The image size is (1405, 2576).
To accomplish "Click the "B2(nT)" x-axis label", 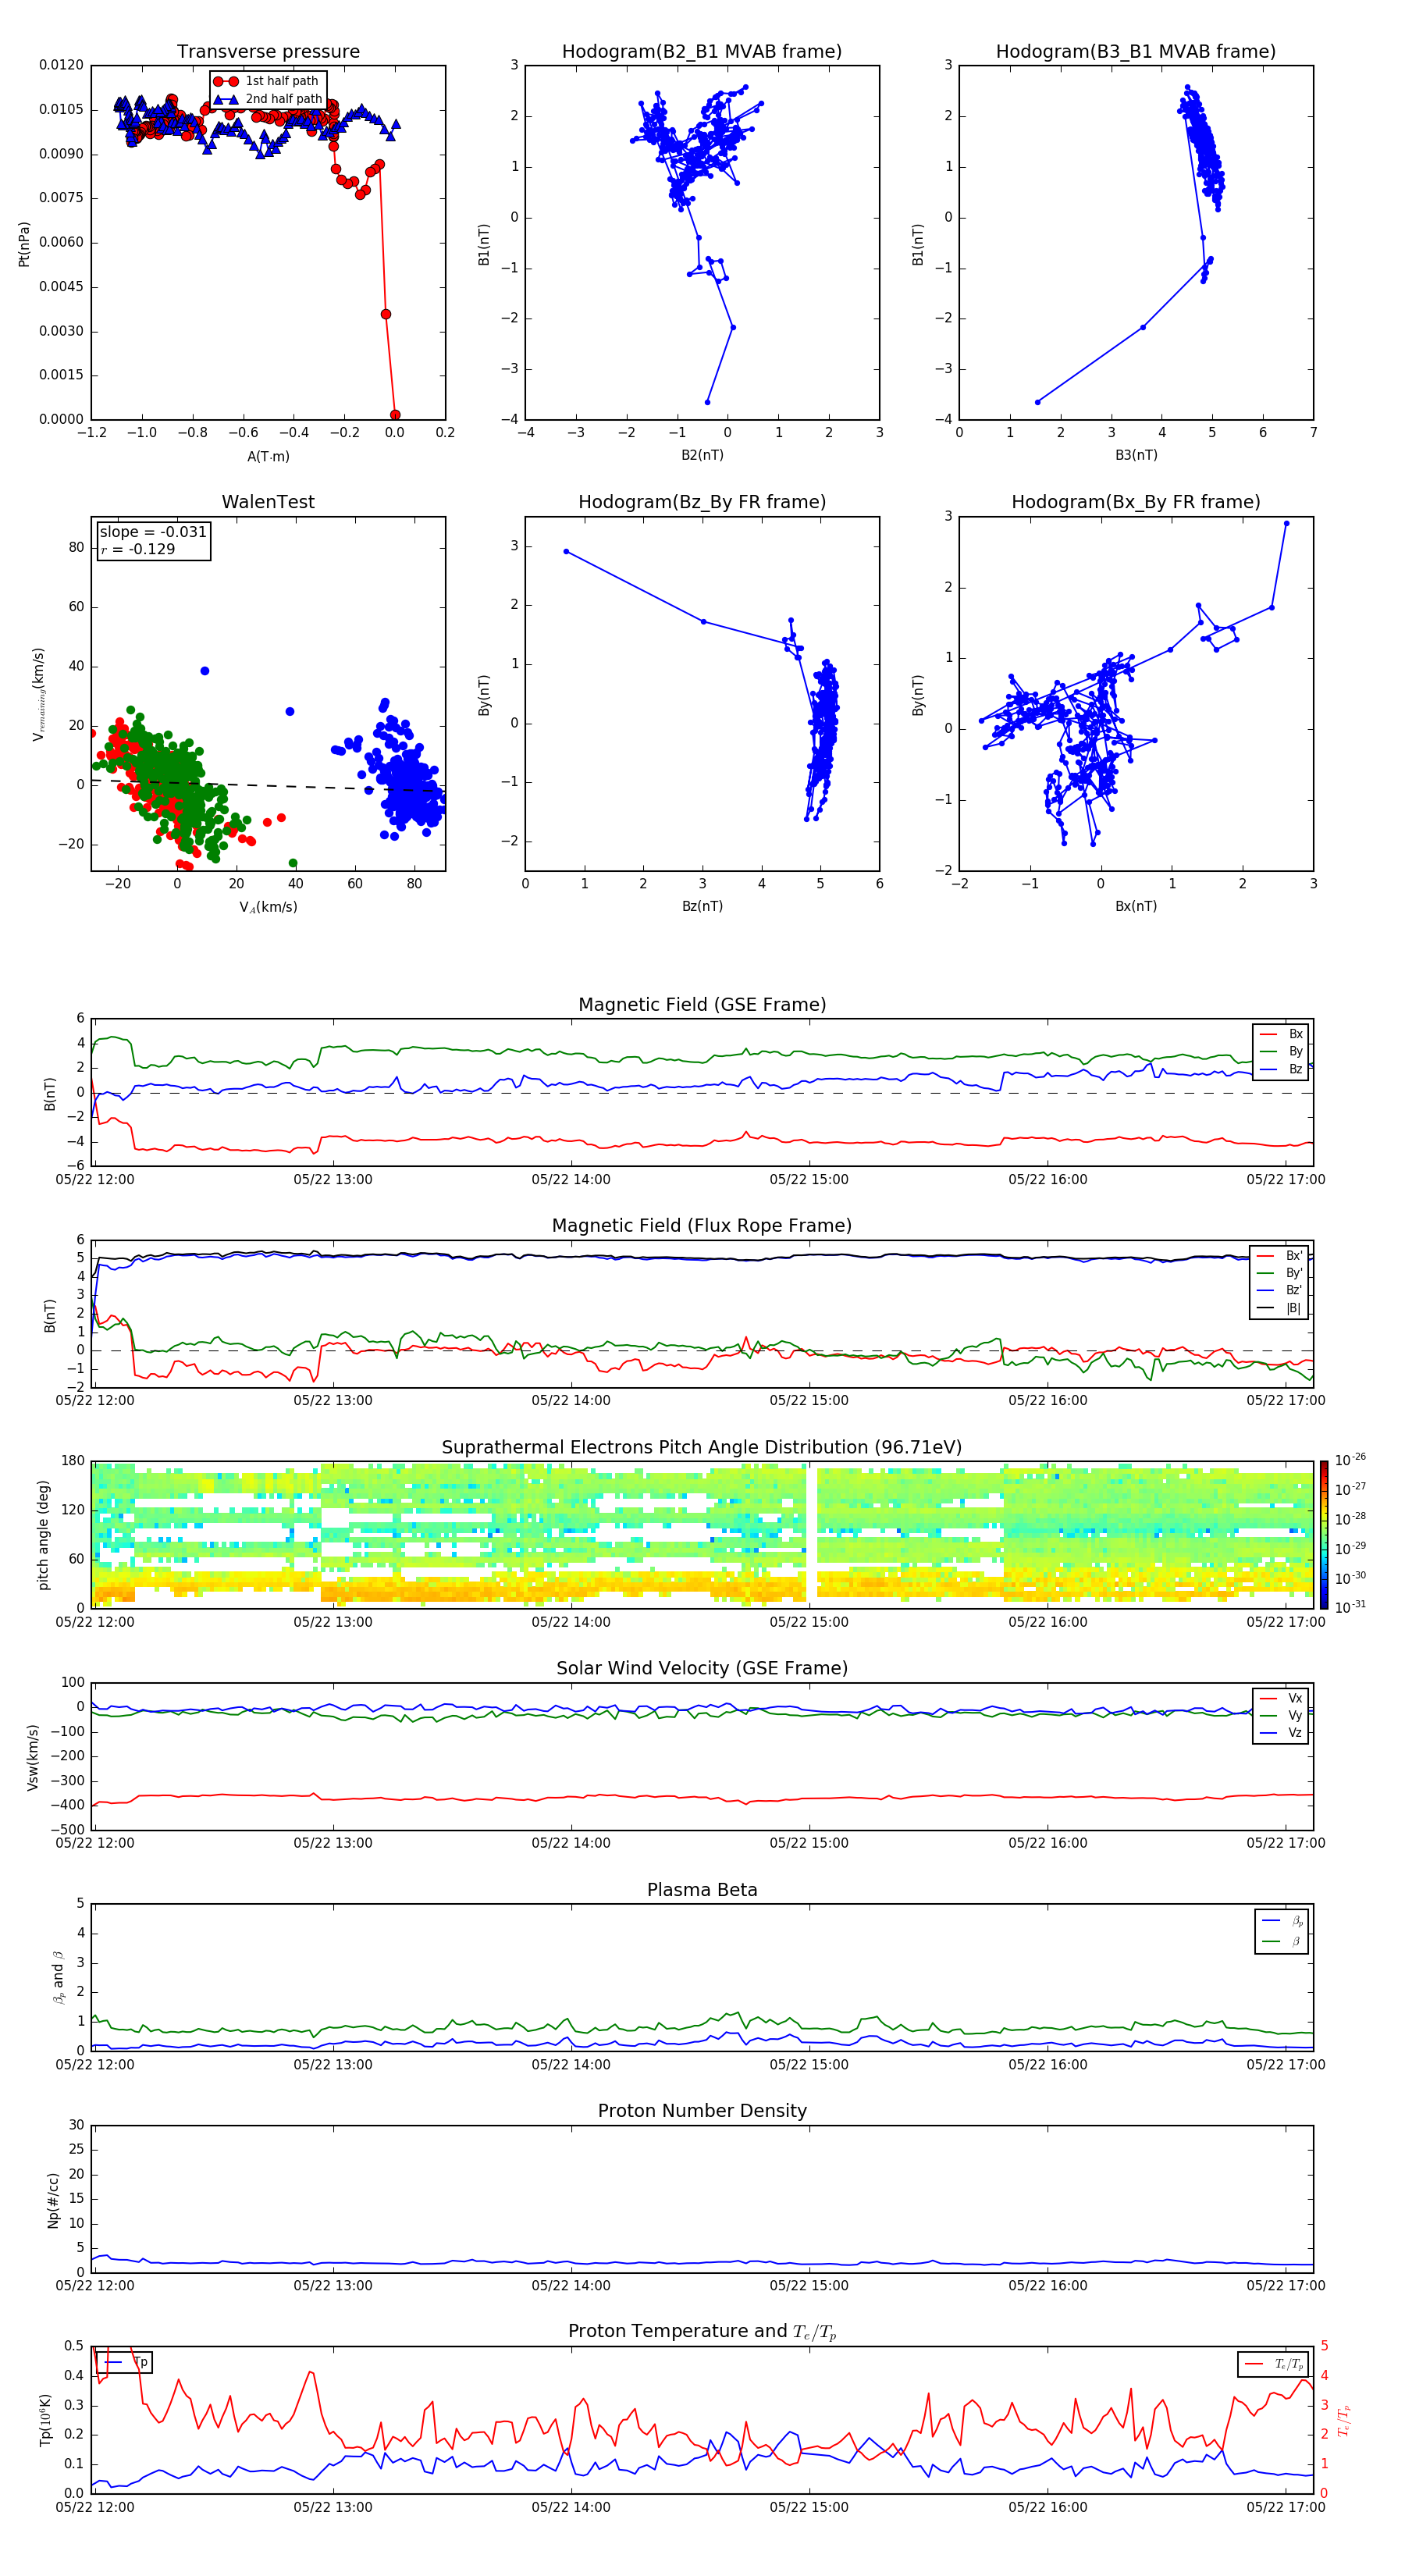I will click(x=702, y=455).
